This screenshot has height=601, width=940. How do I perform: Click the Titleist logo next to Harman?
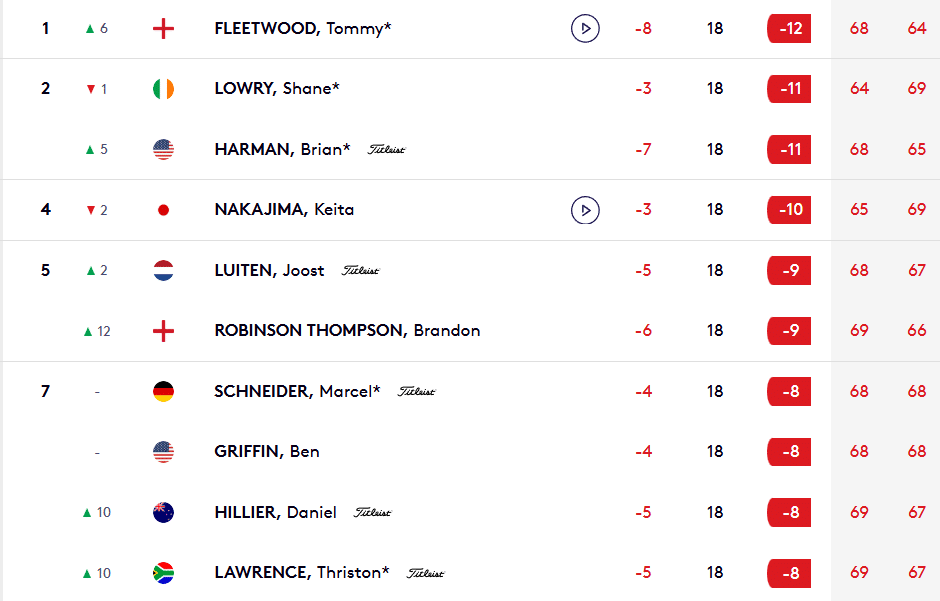(386, 150)
